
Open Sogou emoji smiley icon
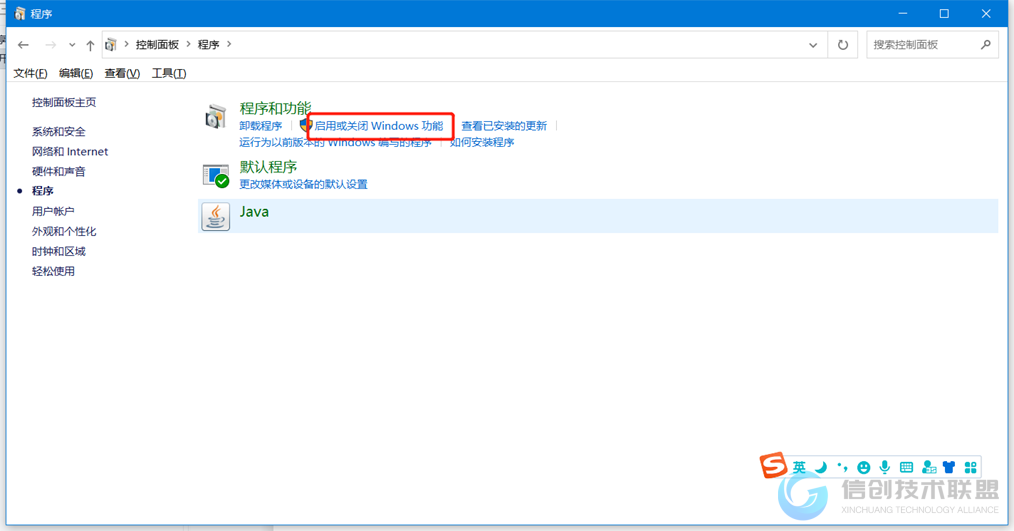(x=863, y=467)
